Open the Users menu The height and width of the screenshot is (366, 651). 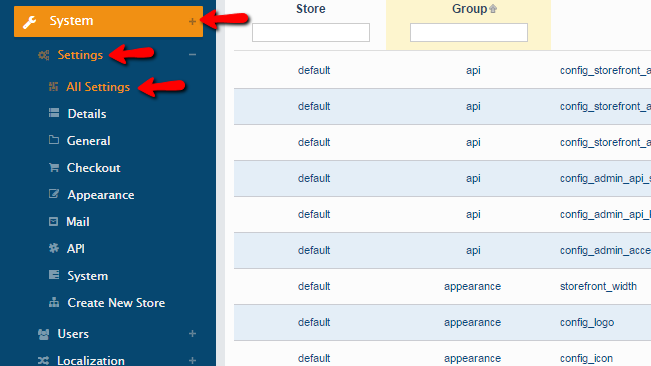pyautogui.click(x=73, y=334)
